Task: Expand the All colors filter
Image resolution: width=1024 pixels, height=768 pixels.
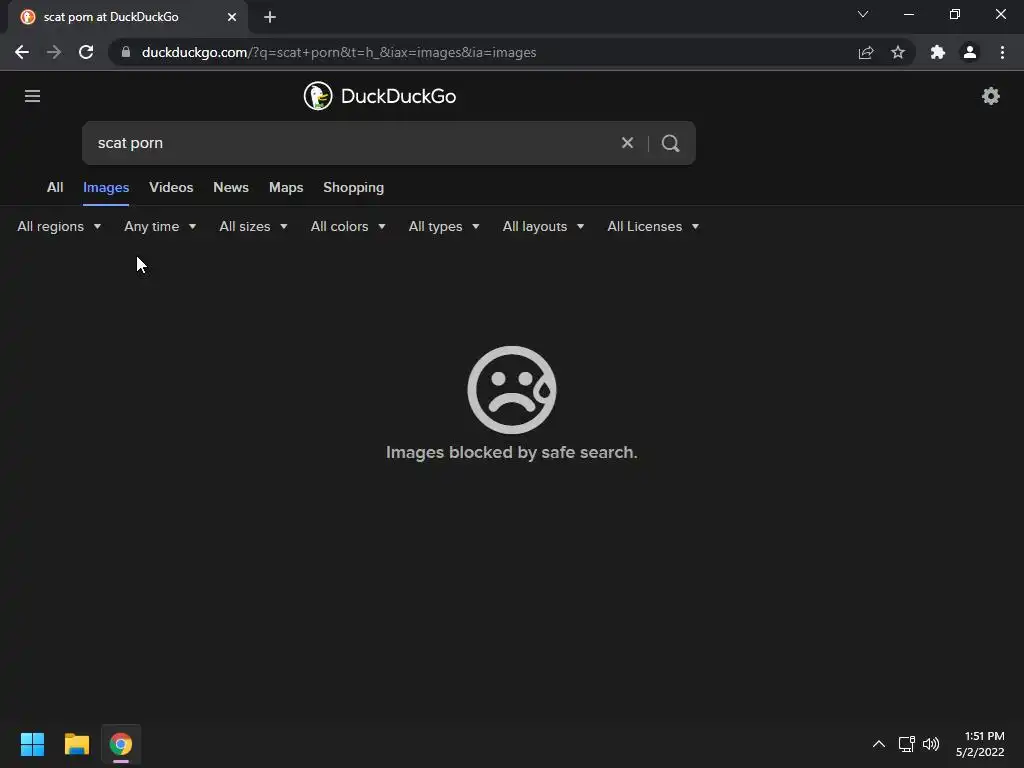Action: [348, 227]
